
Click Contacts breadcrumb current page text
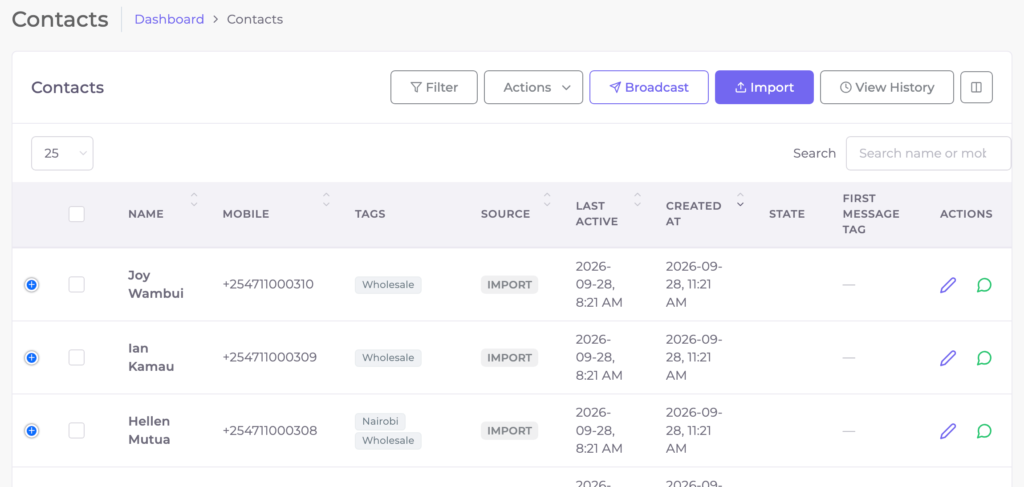point(255,20)
